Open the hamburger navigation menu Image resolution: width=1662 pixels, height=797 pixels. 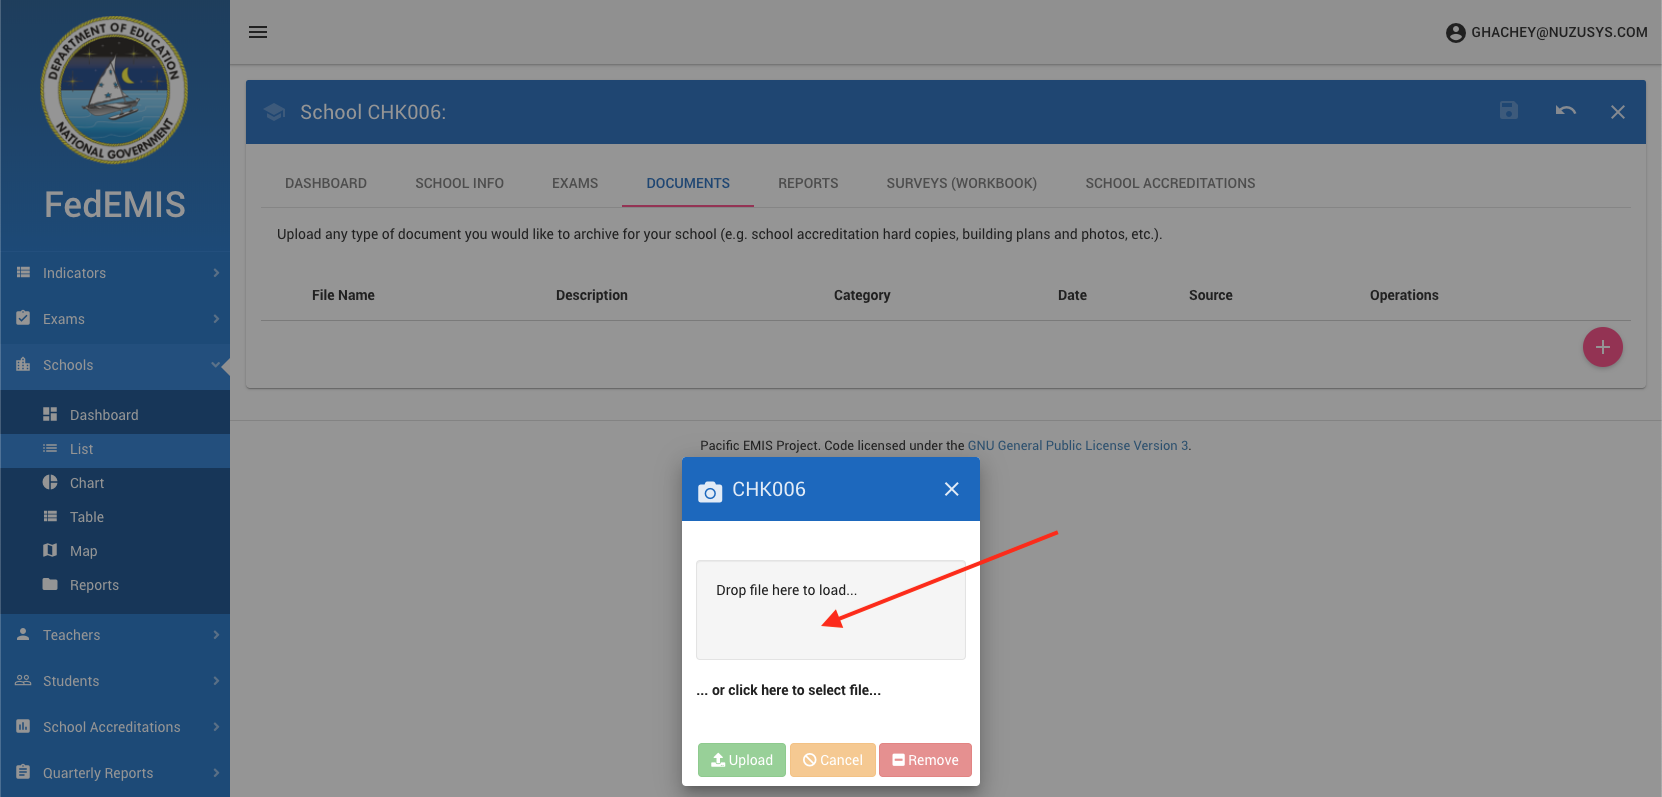click(x=258, y=32)
